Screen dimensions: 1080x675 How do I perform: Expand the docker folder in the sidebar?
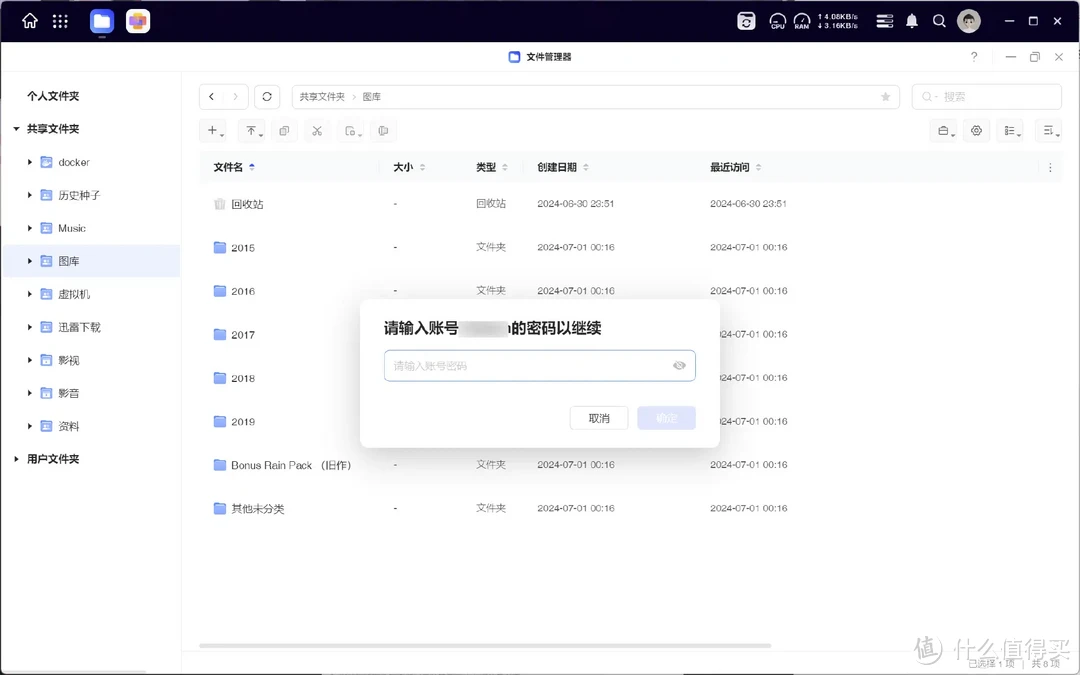pos(28,161)
